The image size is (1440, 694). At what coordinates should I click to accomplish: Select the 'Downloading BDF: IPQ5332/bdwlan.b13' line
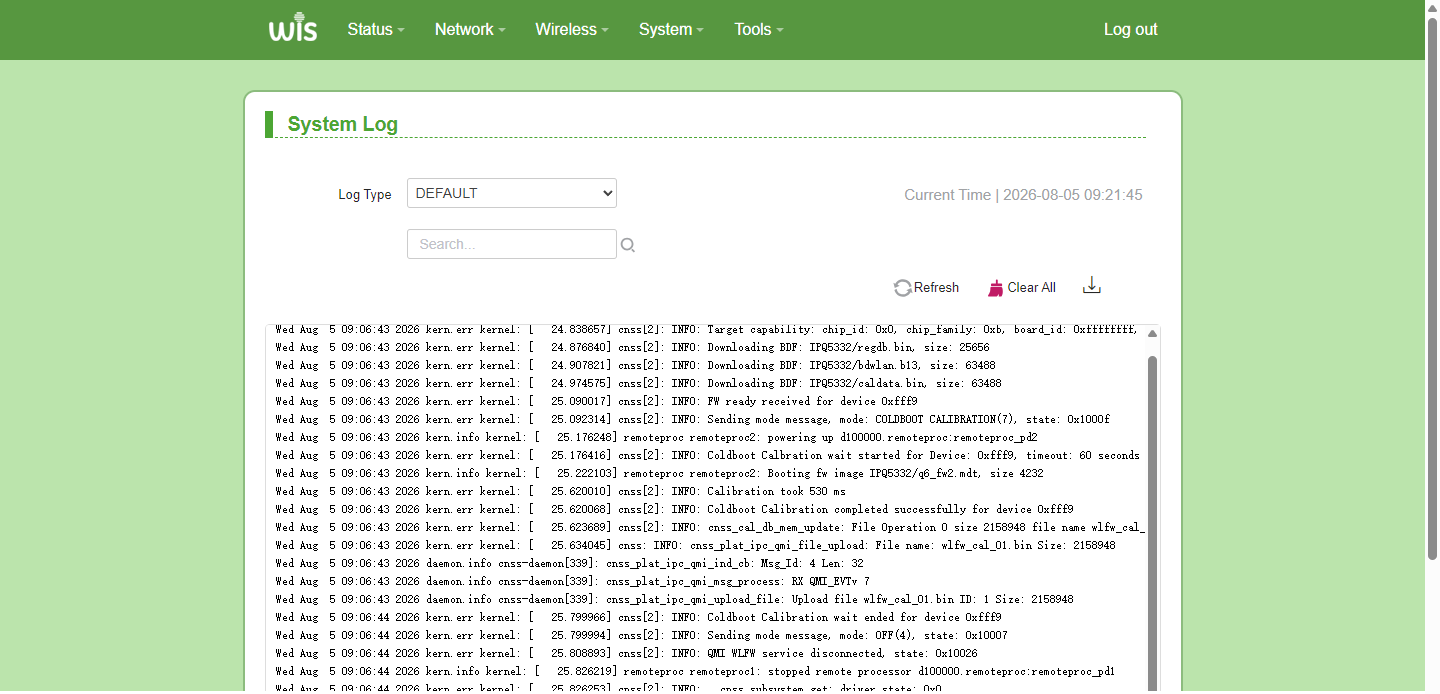coord(635,365)
